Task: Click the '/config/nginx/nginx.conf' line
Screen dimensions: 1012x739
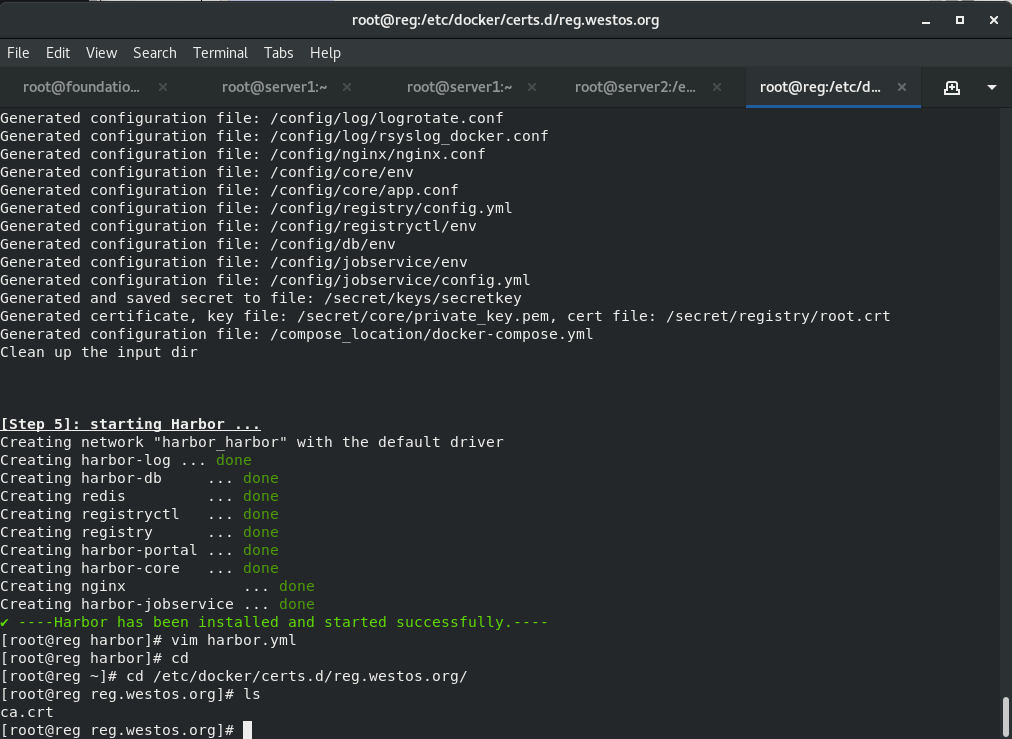Action: point(243,154)
